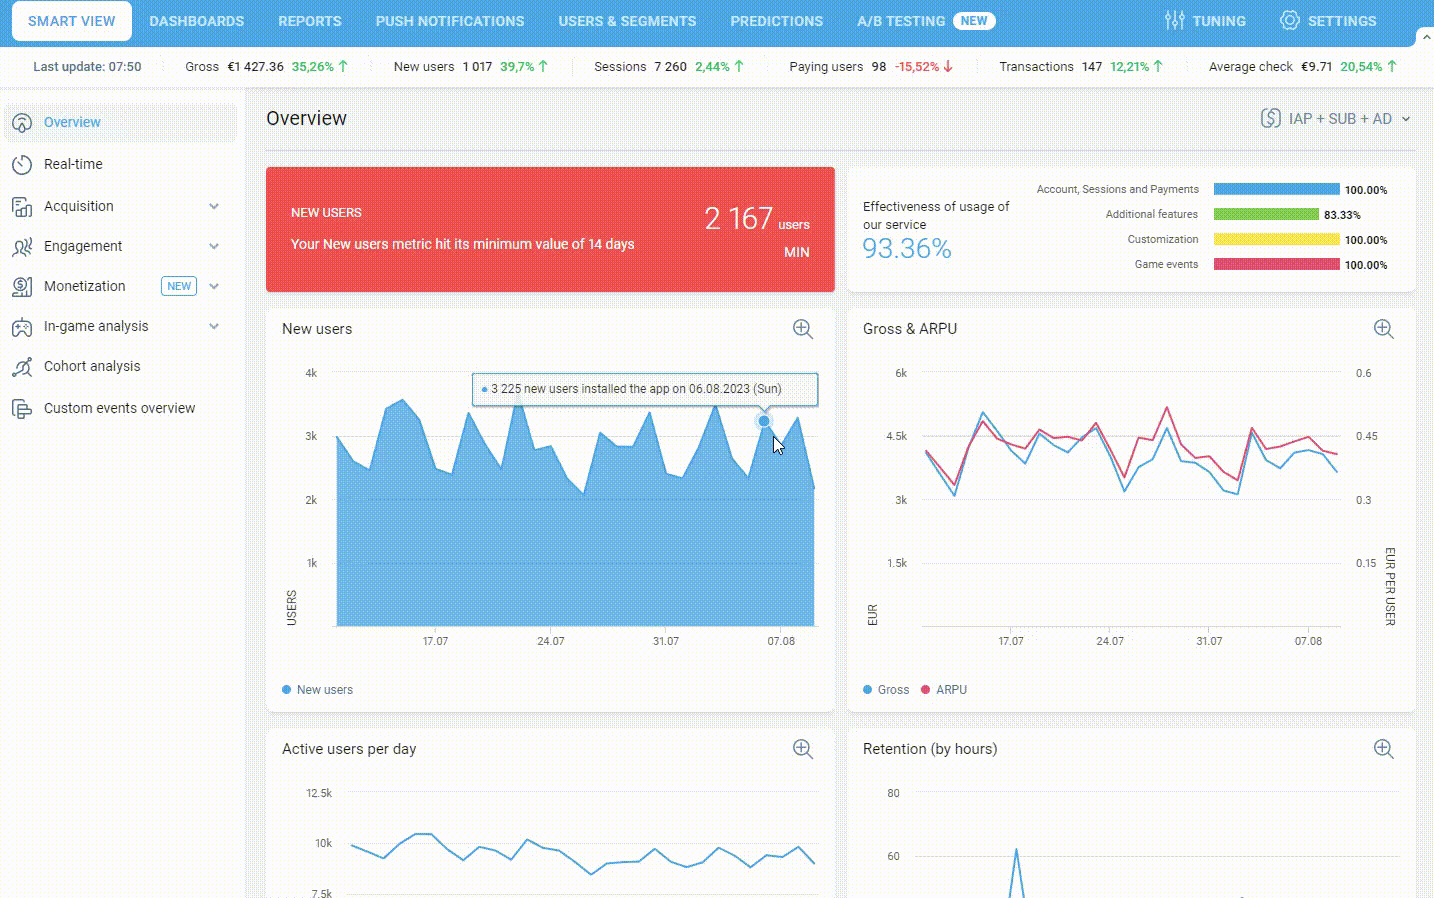Toggle the New users legend series

click(318, 690)
